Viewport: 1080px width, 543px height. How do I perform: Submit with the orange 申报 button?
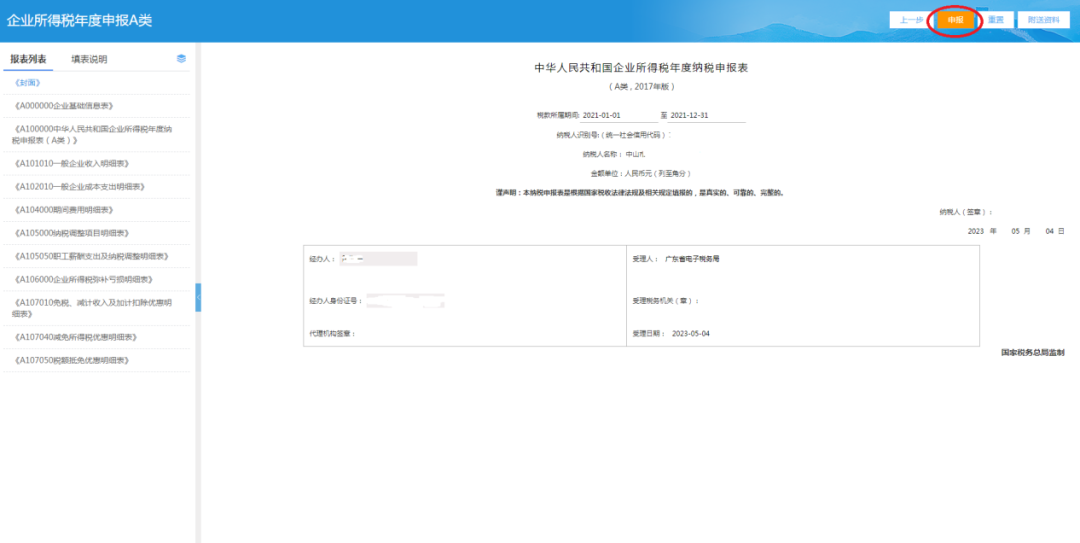(x=955, y=20)
